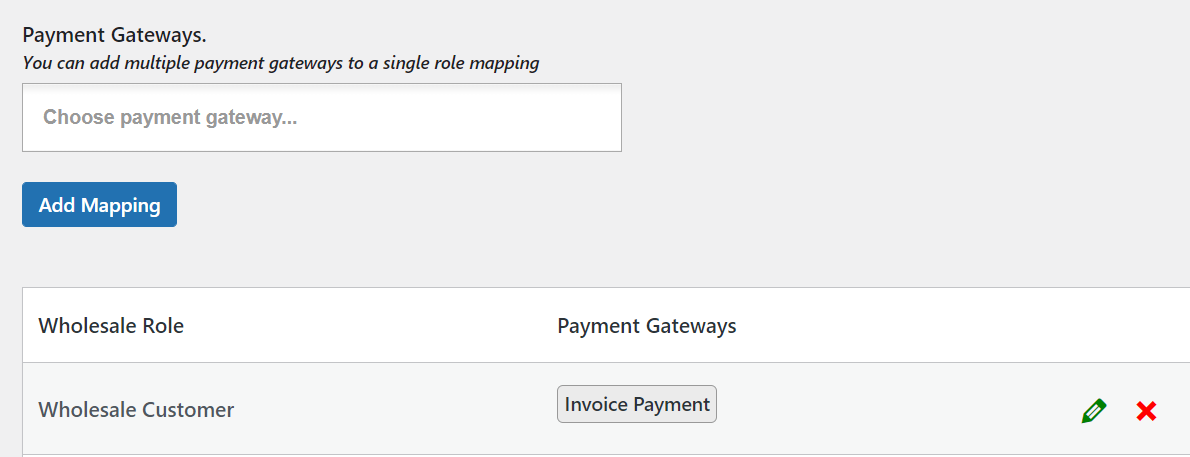Click the empty space between the pencil and Invoice Payment

(x=900, y=410)
